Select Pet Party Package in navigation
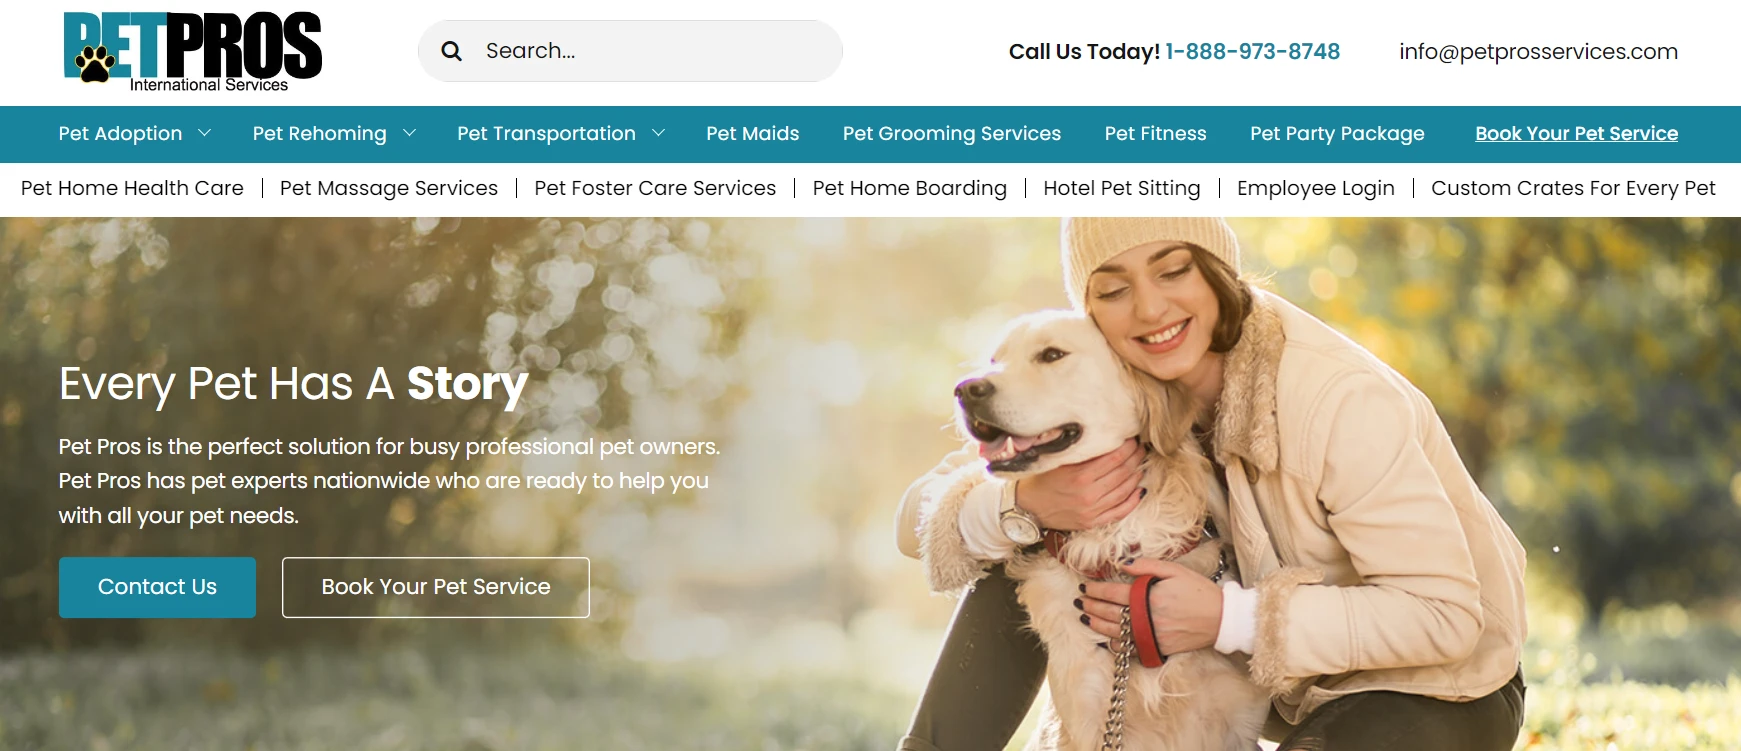Image resolution: width=1741 pixels, height=751 pixels. [1337, 134]
